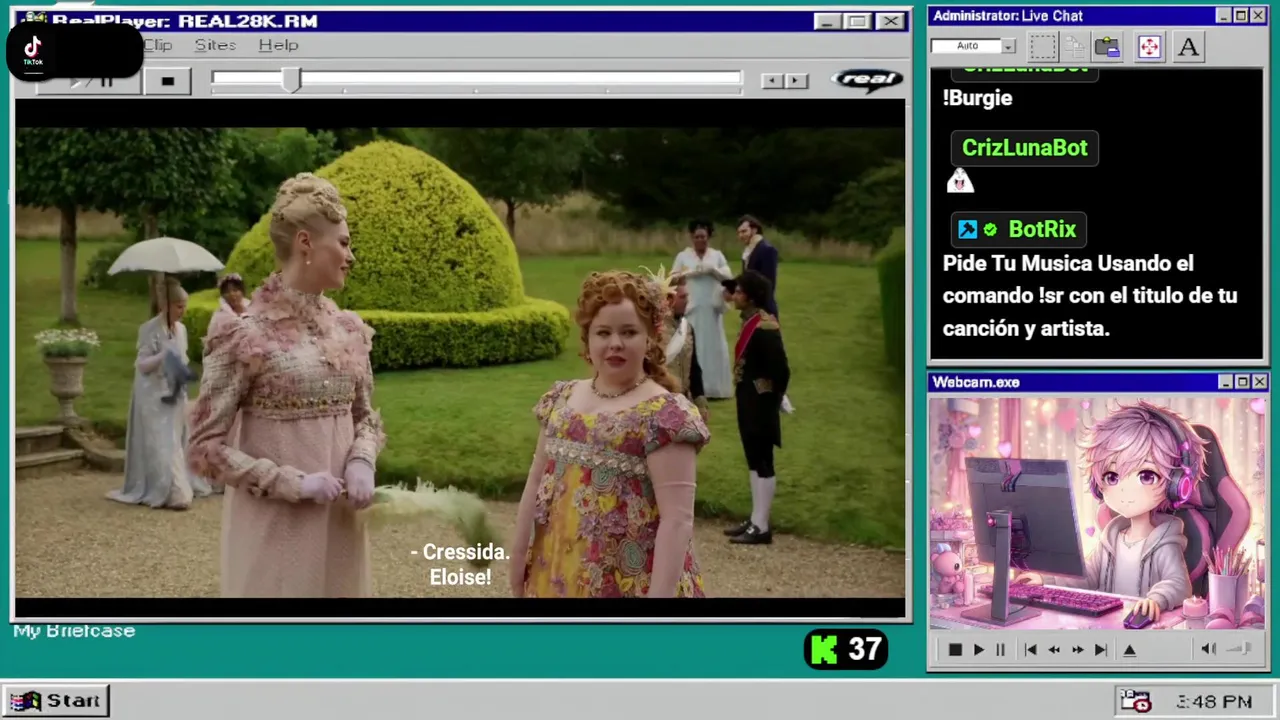The width and height of the screenshot is (1280, 720).
Task: Click the copy pages icon in Live Chat toolbar
Action: click(1075, 46)
